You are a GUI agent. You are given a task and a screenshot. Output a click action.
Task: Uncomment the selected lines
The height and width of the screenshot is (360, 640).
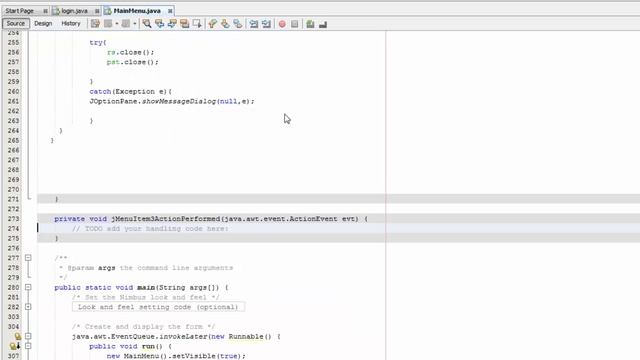coord(323,24)
